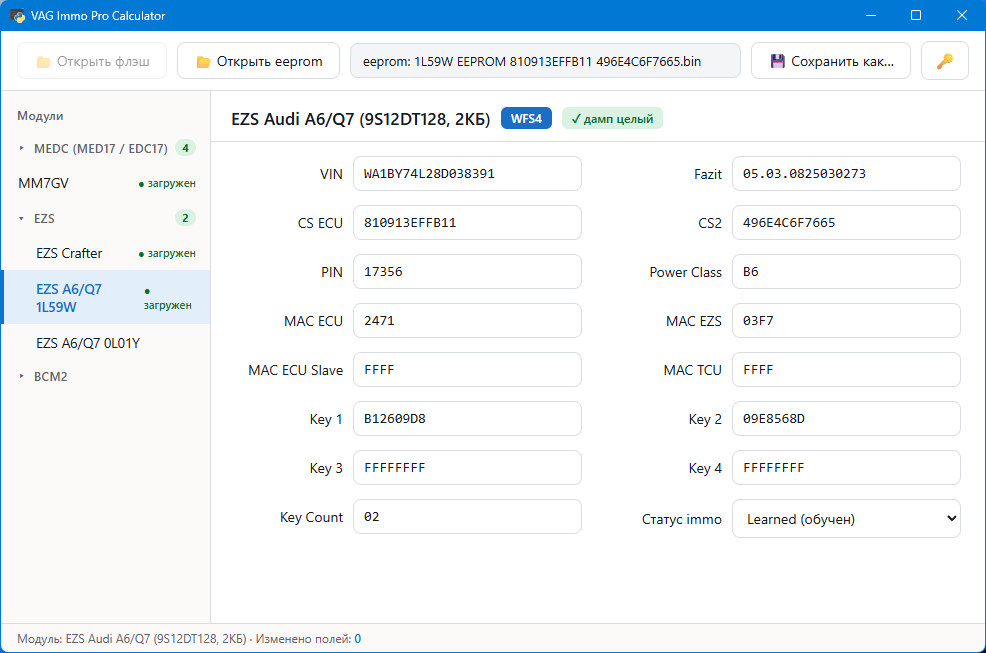The width and height of the screenshot is (986, 653).
Task: Click the Power Class field
Action: point(846,272)
